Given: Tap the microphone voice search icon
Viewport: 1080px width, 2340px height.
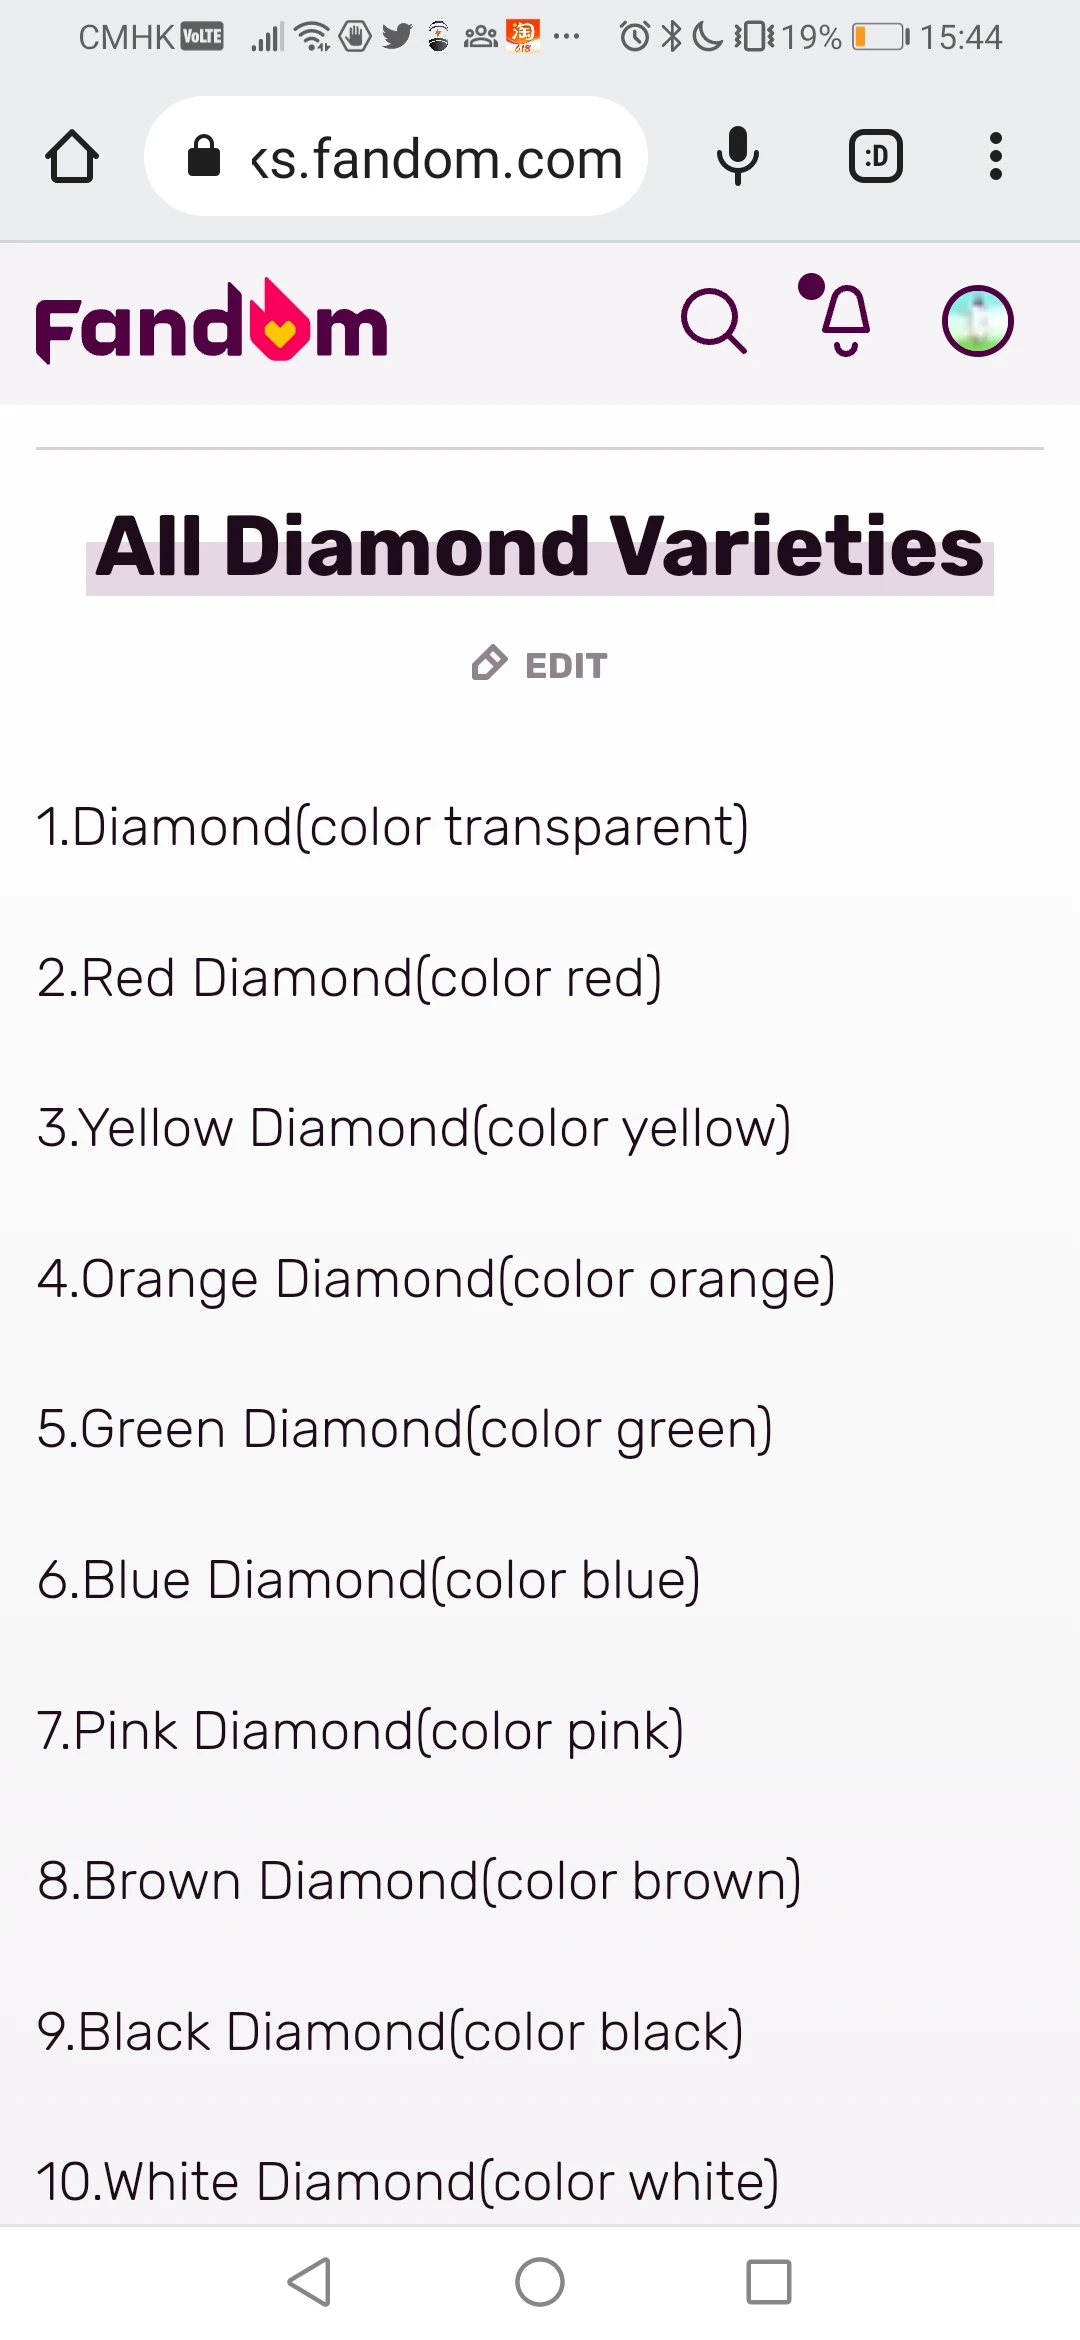Looking at the screenshot, I should pos(737,157).
